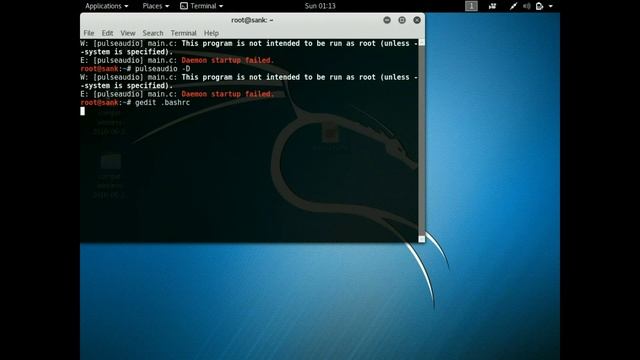Viewport: 640px width, 360px height.
Task: Click the 'gedit .bashrc' command text
Action: click(162, 102)
